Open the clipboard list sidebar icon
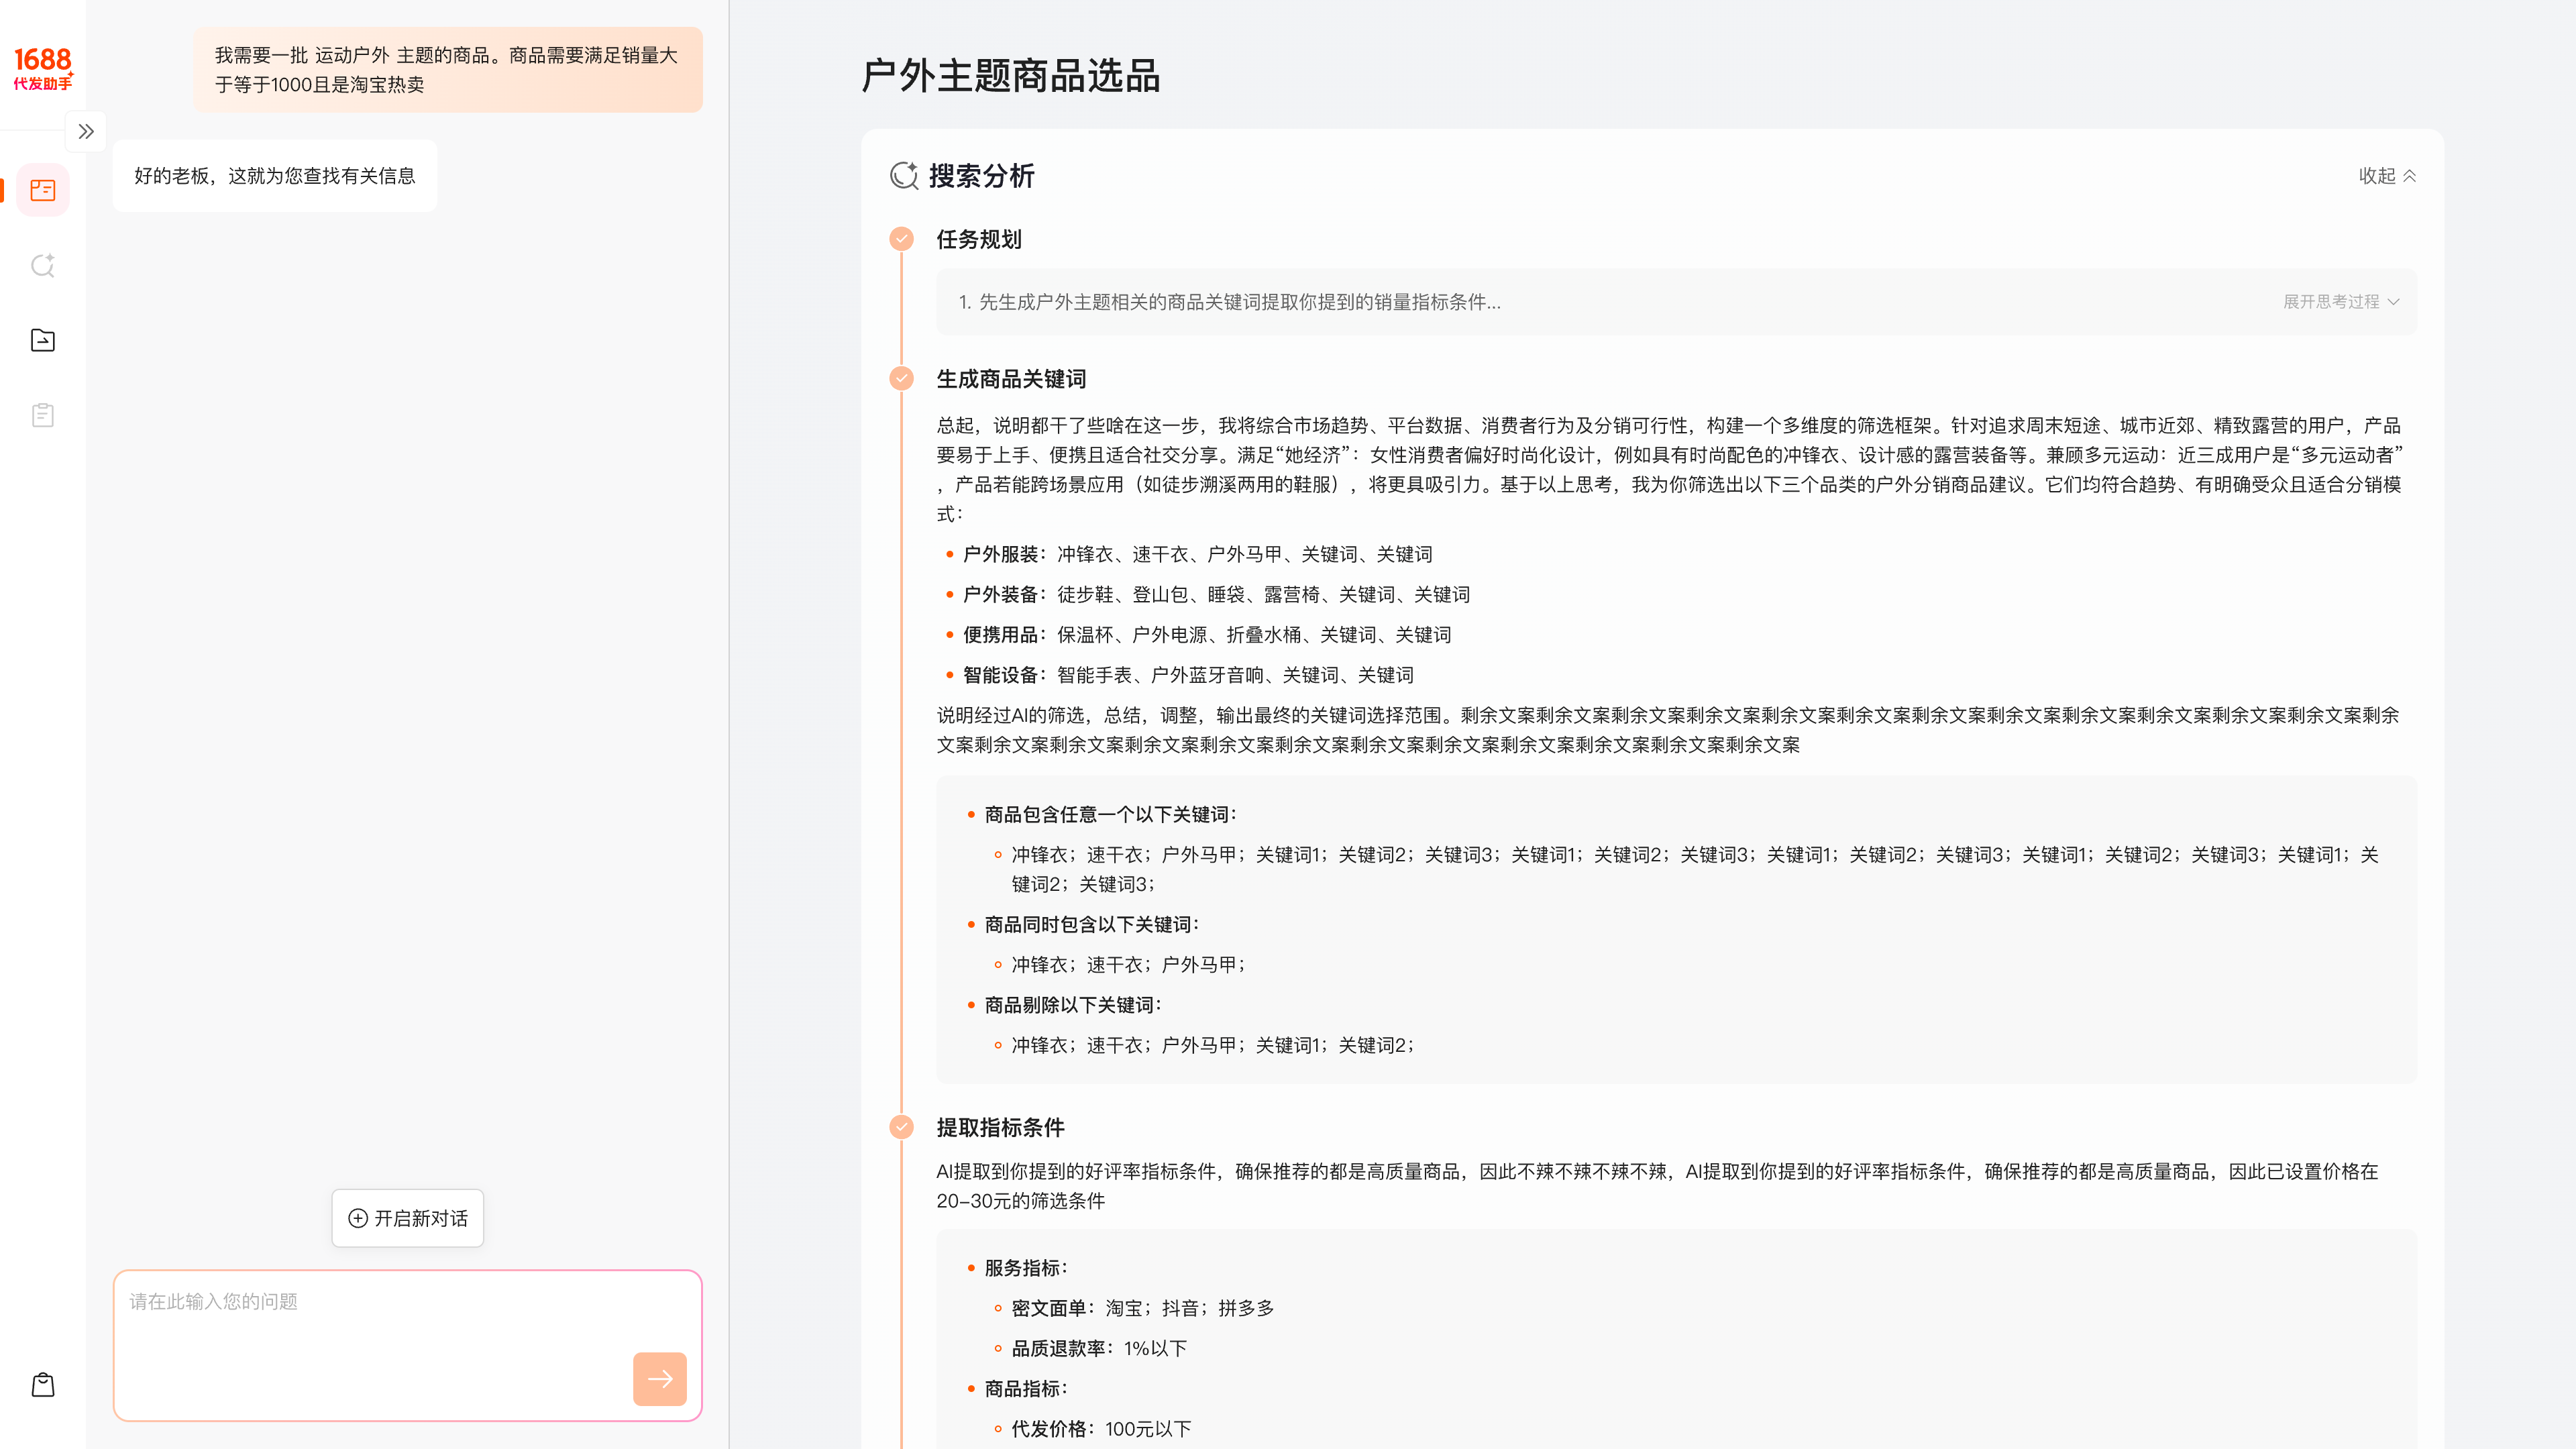The width and height of the screenshot is (2576, 1449). tap(43, 415)
